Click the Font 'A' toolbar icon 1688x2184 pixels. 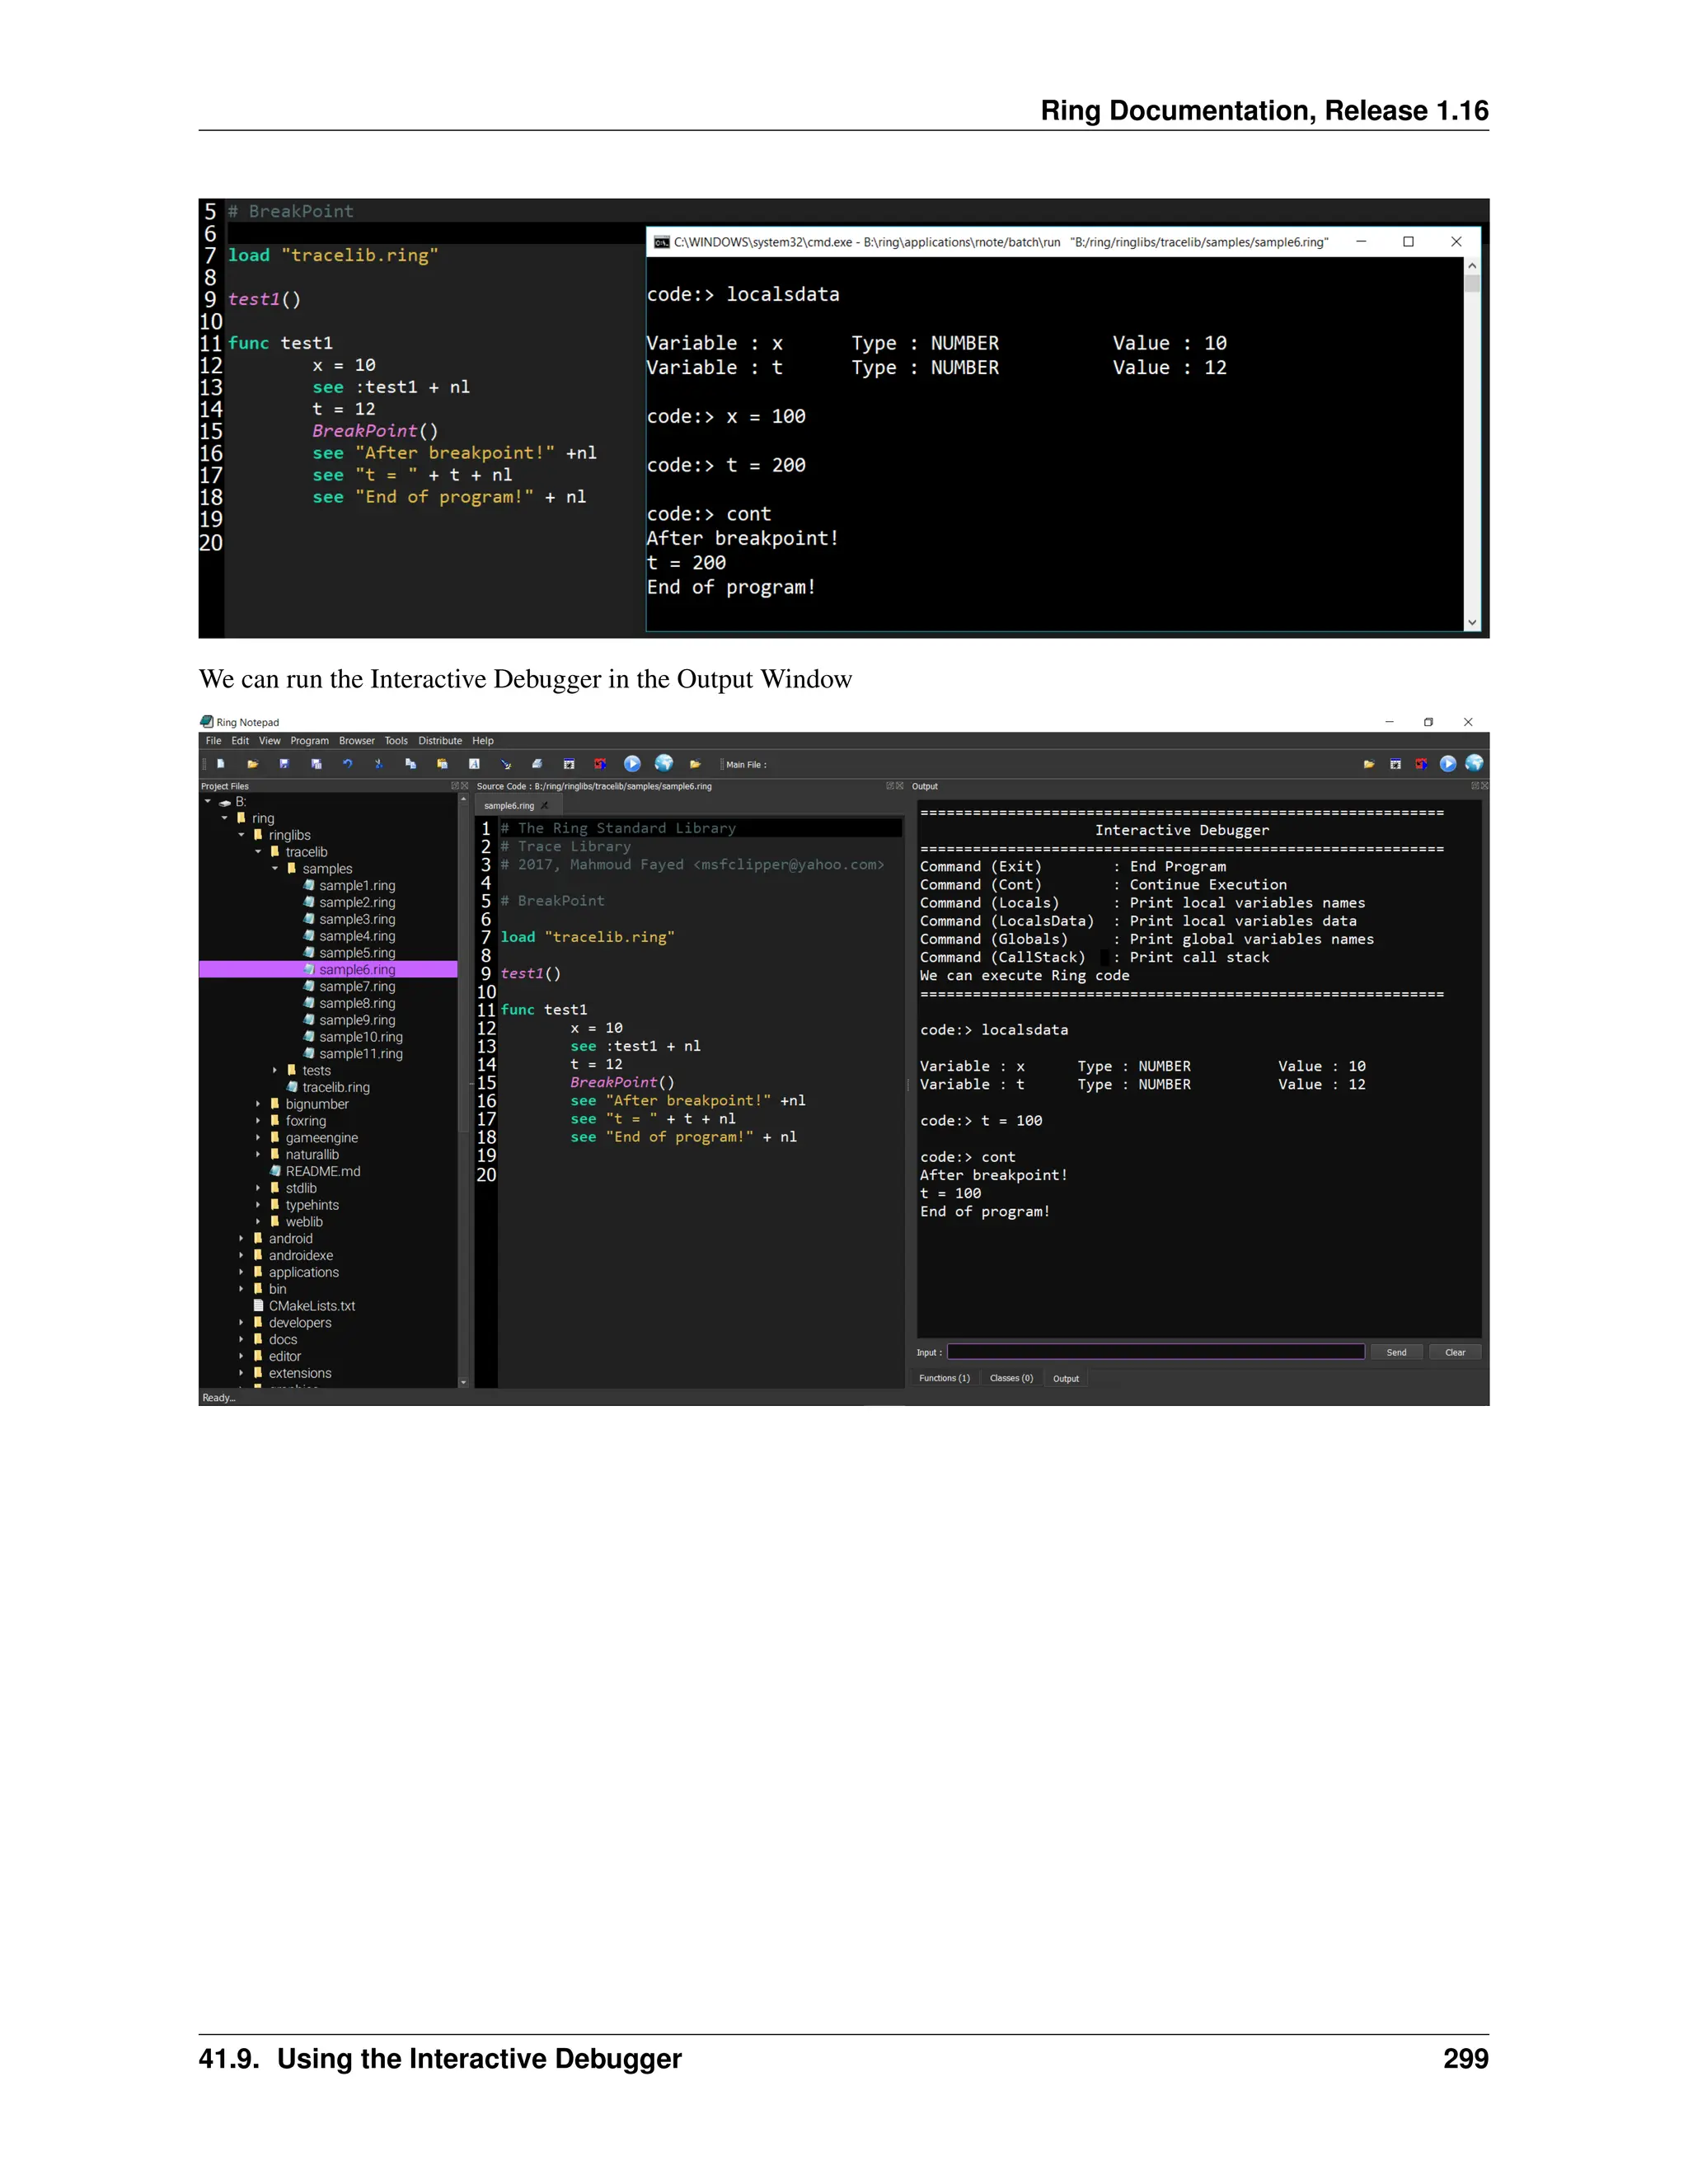(474, 764)
